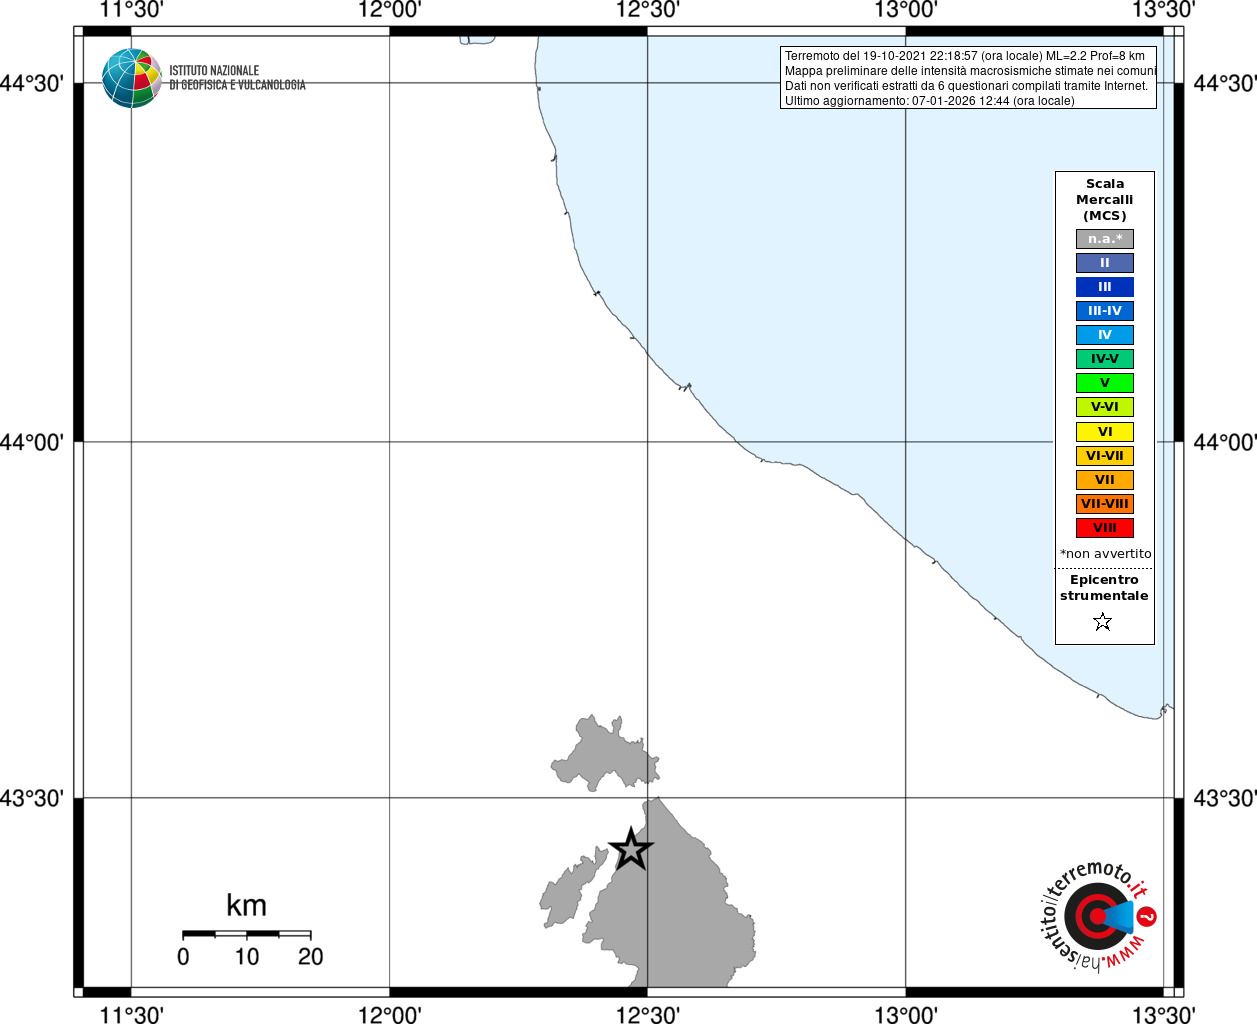
Task: Click the VI yellow legend swatch
Action: click(1105, 432)
